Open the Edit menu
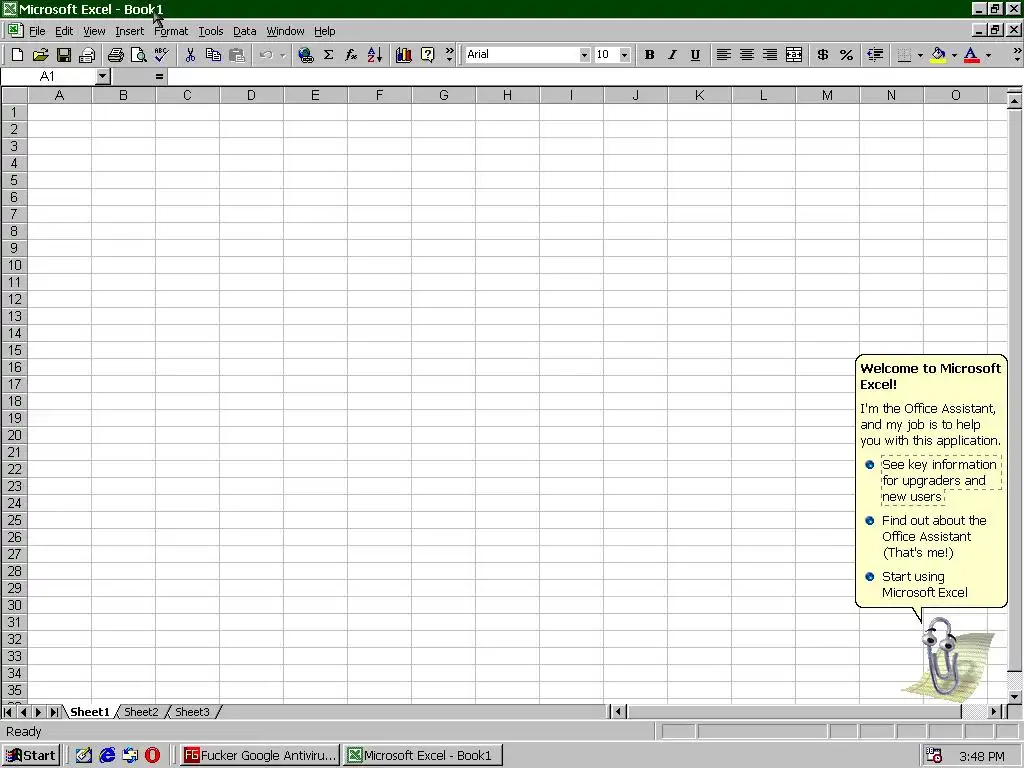 click(64, 31)
